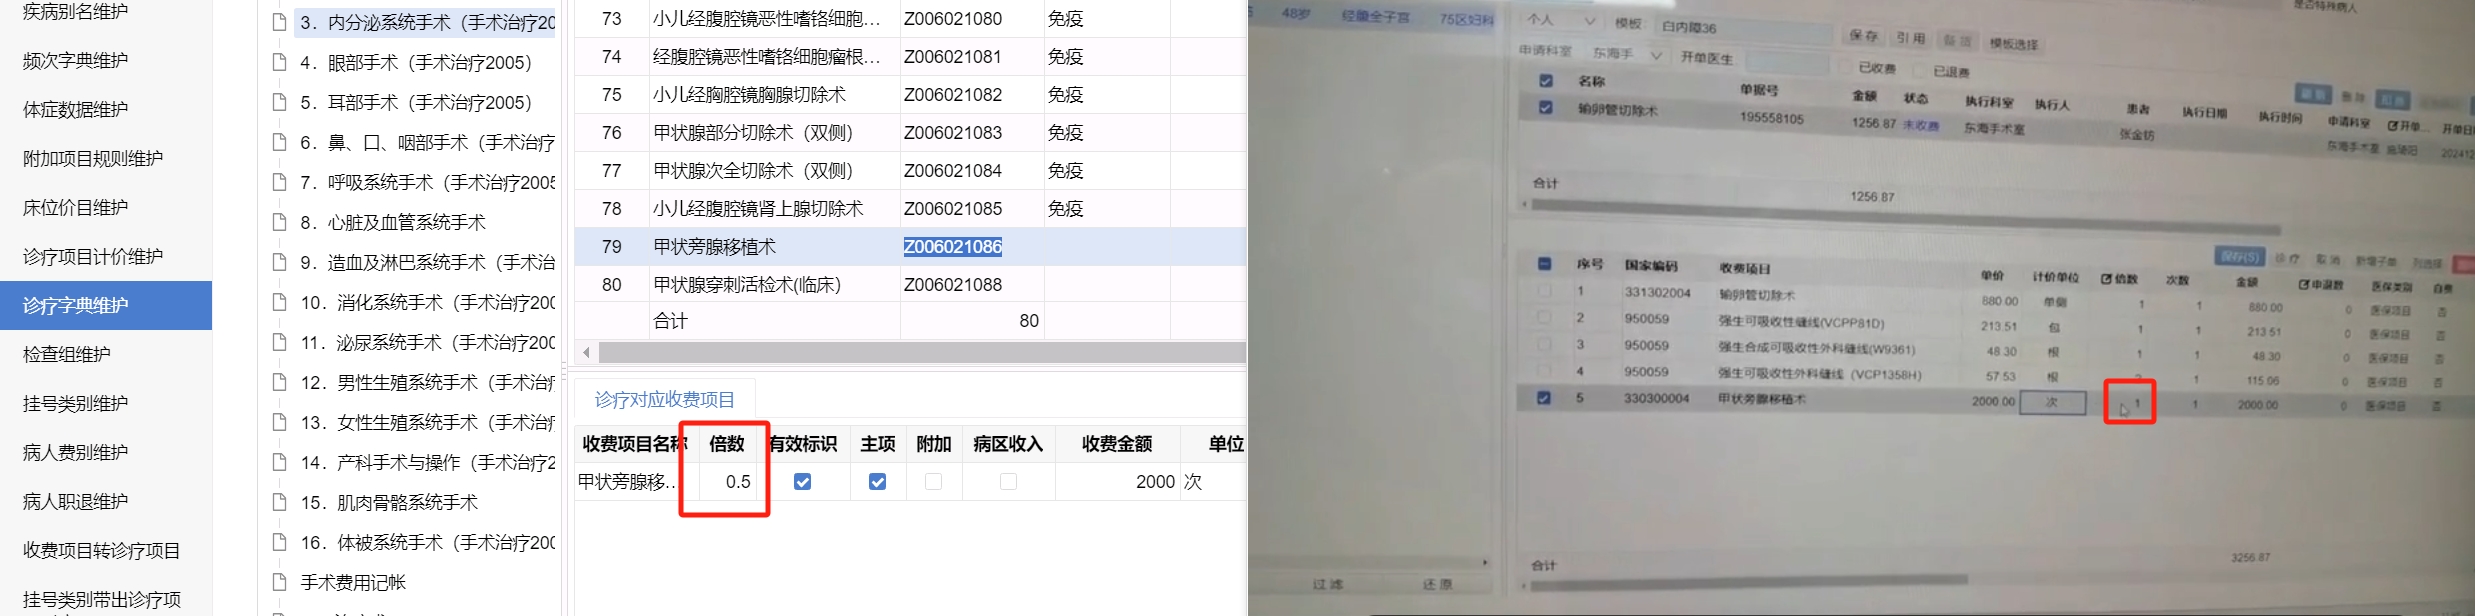Select row 79 甲状旁腺移植术

[910, 246]
